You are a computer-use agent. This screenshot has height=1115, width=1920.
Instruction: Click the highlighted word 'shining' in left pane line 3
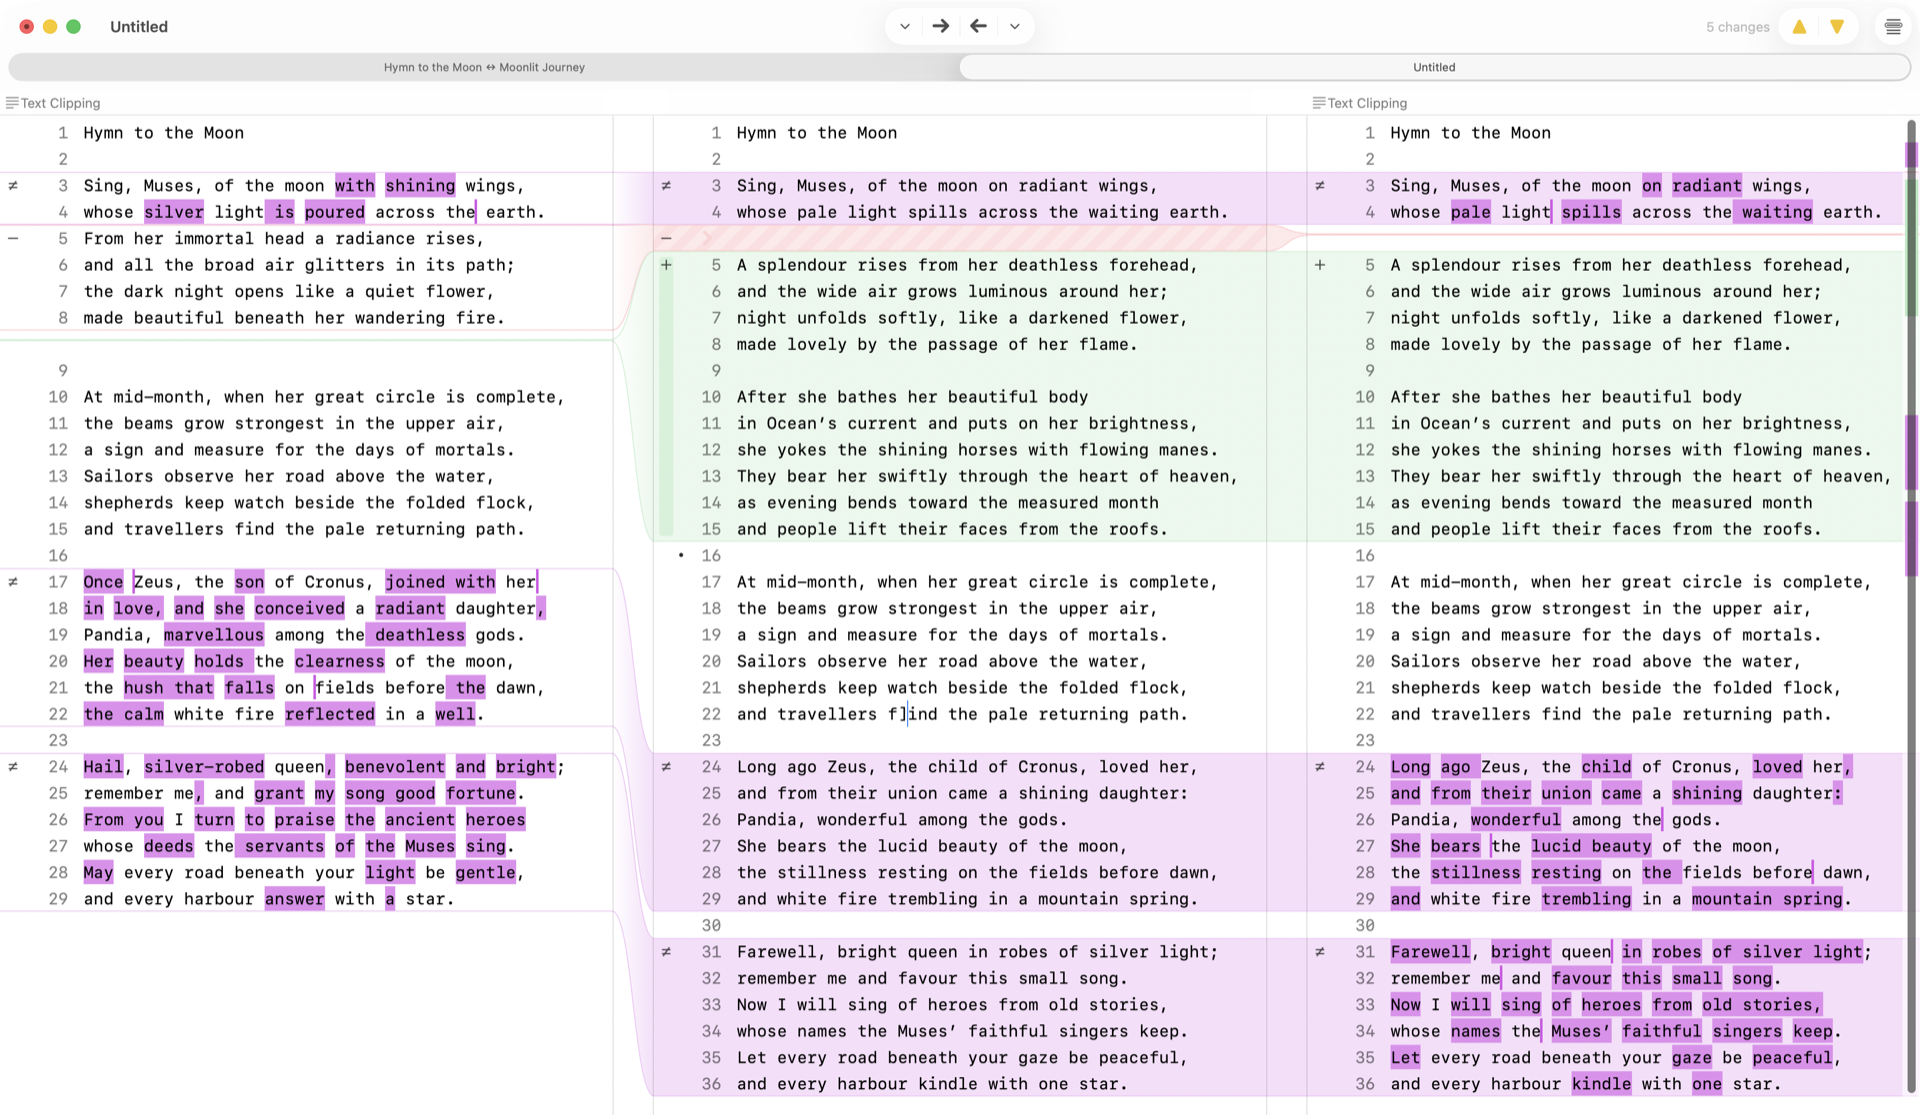pos(420,185)
